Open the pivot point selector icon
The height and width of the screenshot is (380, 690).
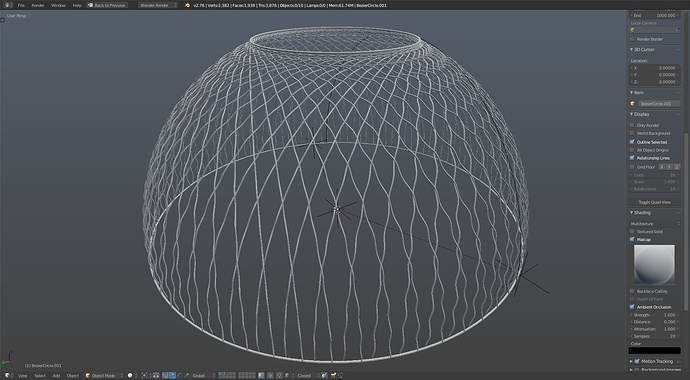pyautogui.click(x=144, y=375)
